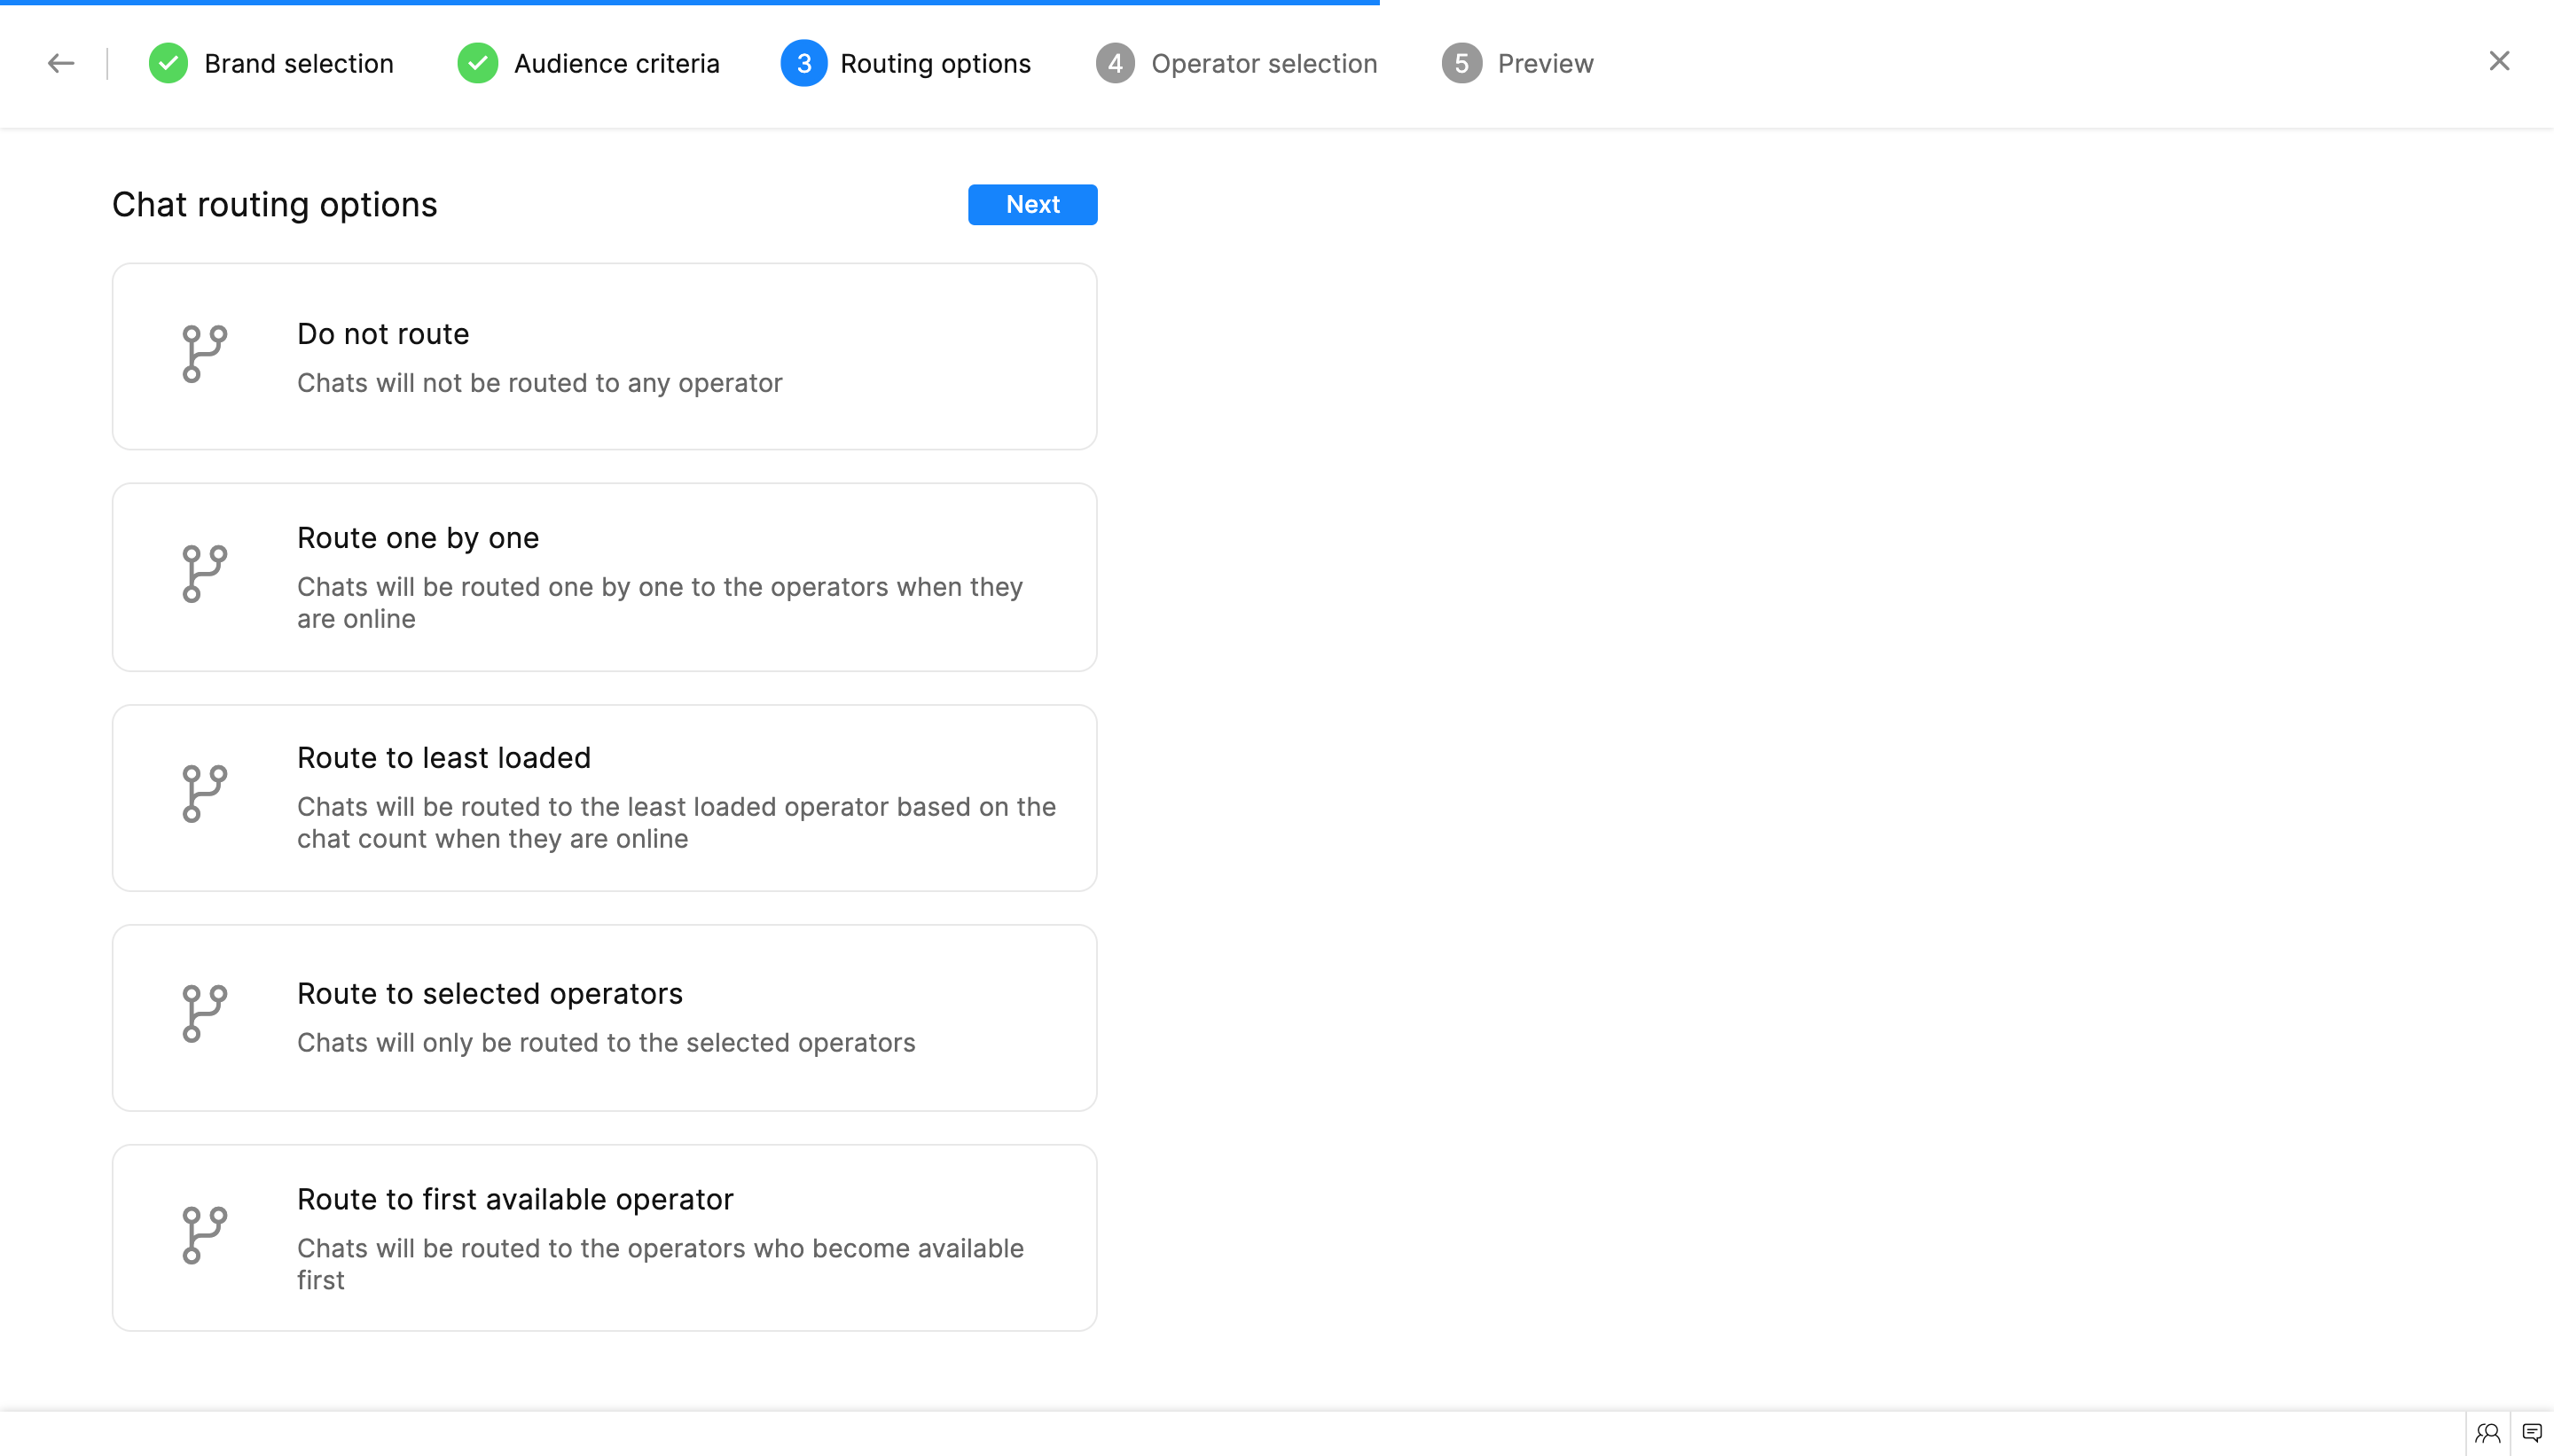2554x1456 pixels.
Task: Click the green check next to Audience criteria
Action: [478, 63]
